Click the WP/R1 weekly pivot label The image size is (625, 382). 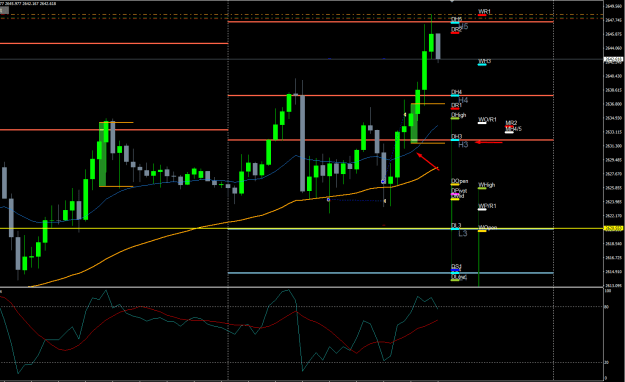[x=487, y=206]
